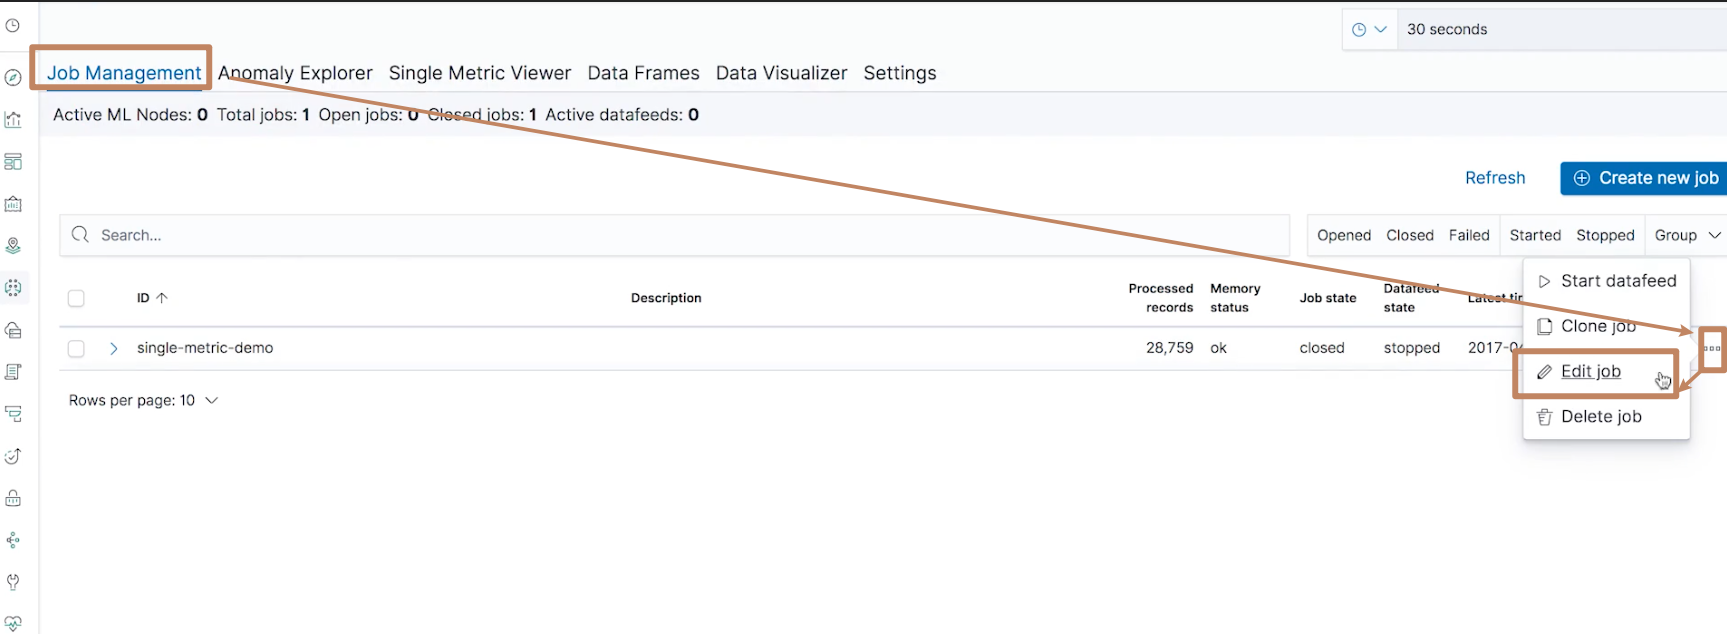
Task: Show recently viewed clock icon
Action: click(13, 25)
